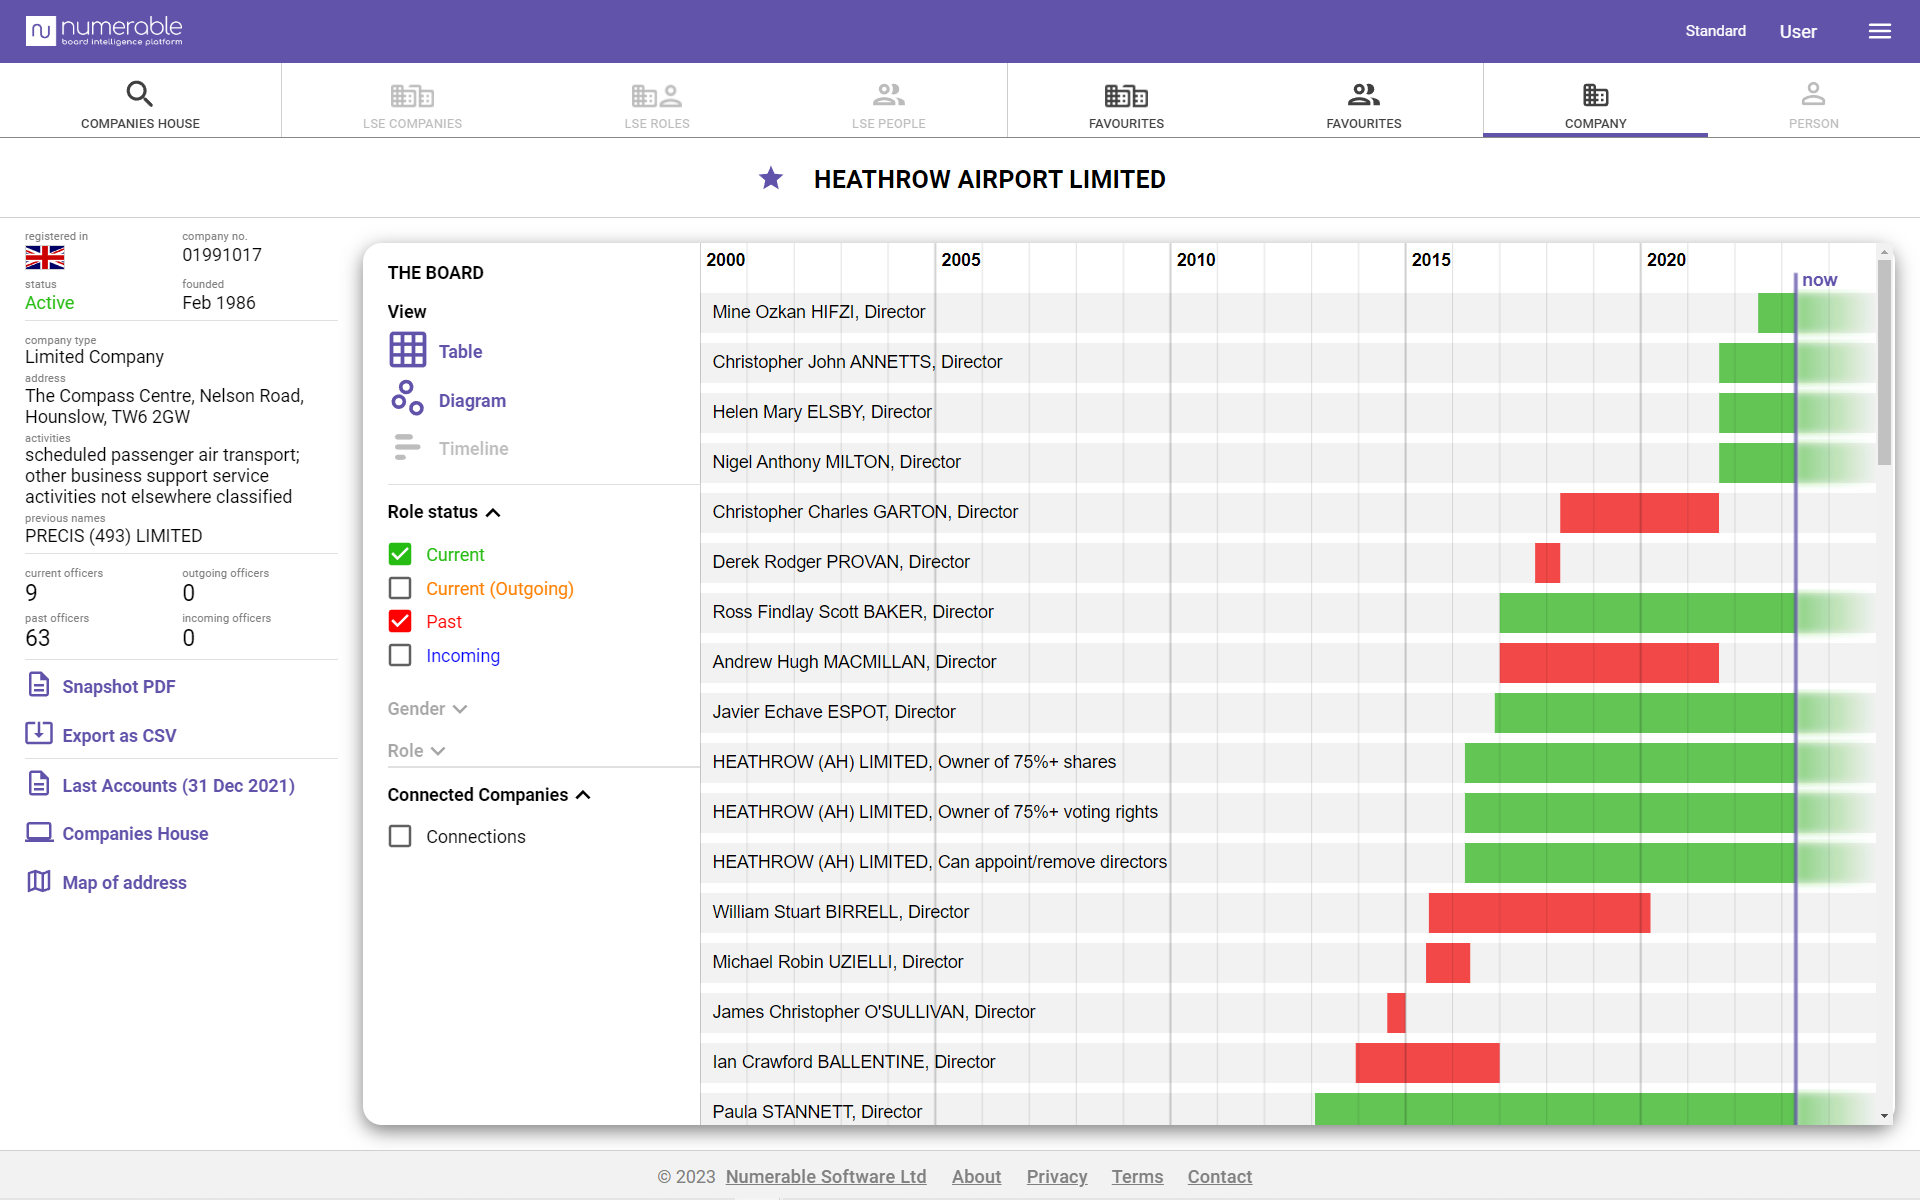This screenshot has width=1920, height=1200.
Task: Expand the Role filter
Action: tap(416, 751)
